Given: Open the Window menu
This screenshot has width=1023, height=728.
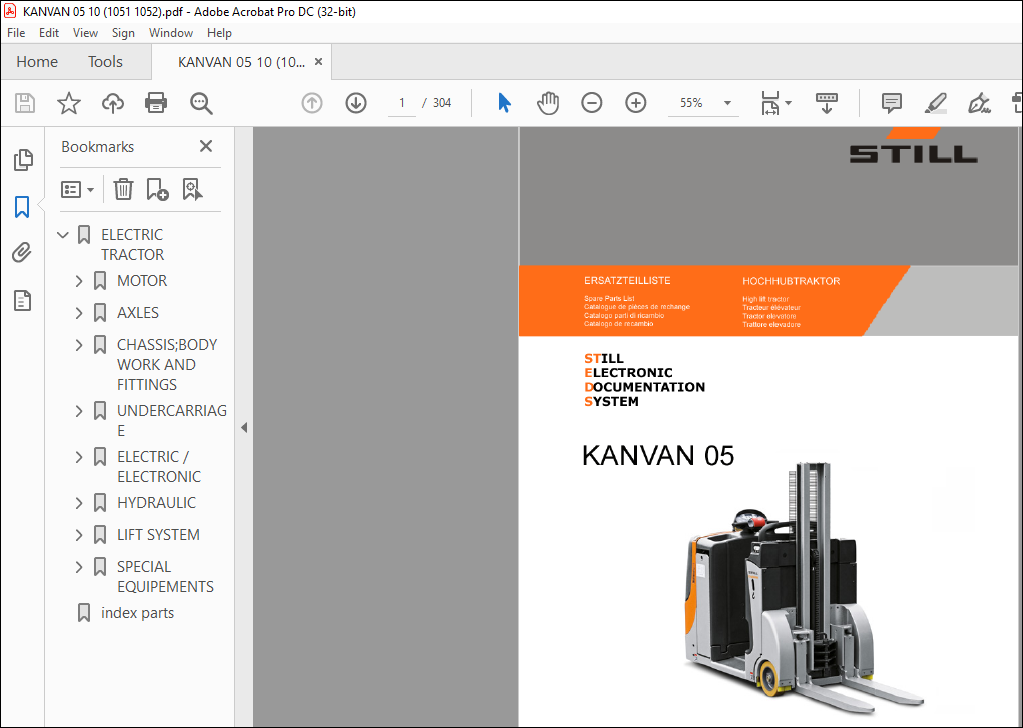Looking at the screenshot, I should [x=171, y=33].
